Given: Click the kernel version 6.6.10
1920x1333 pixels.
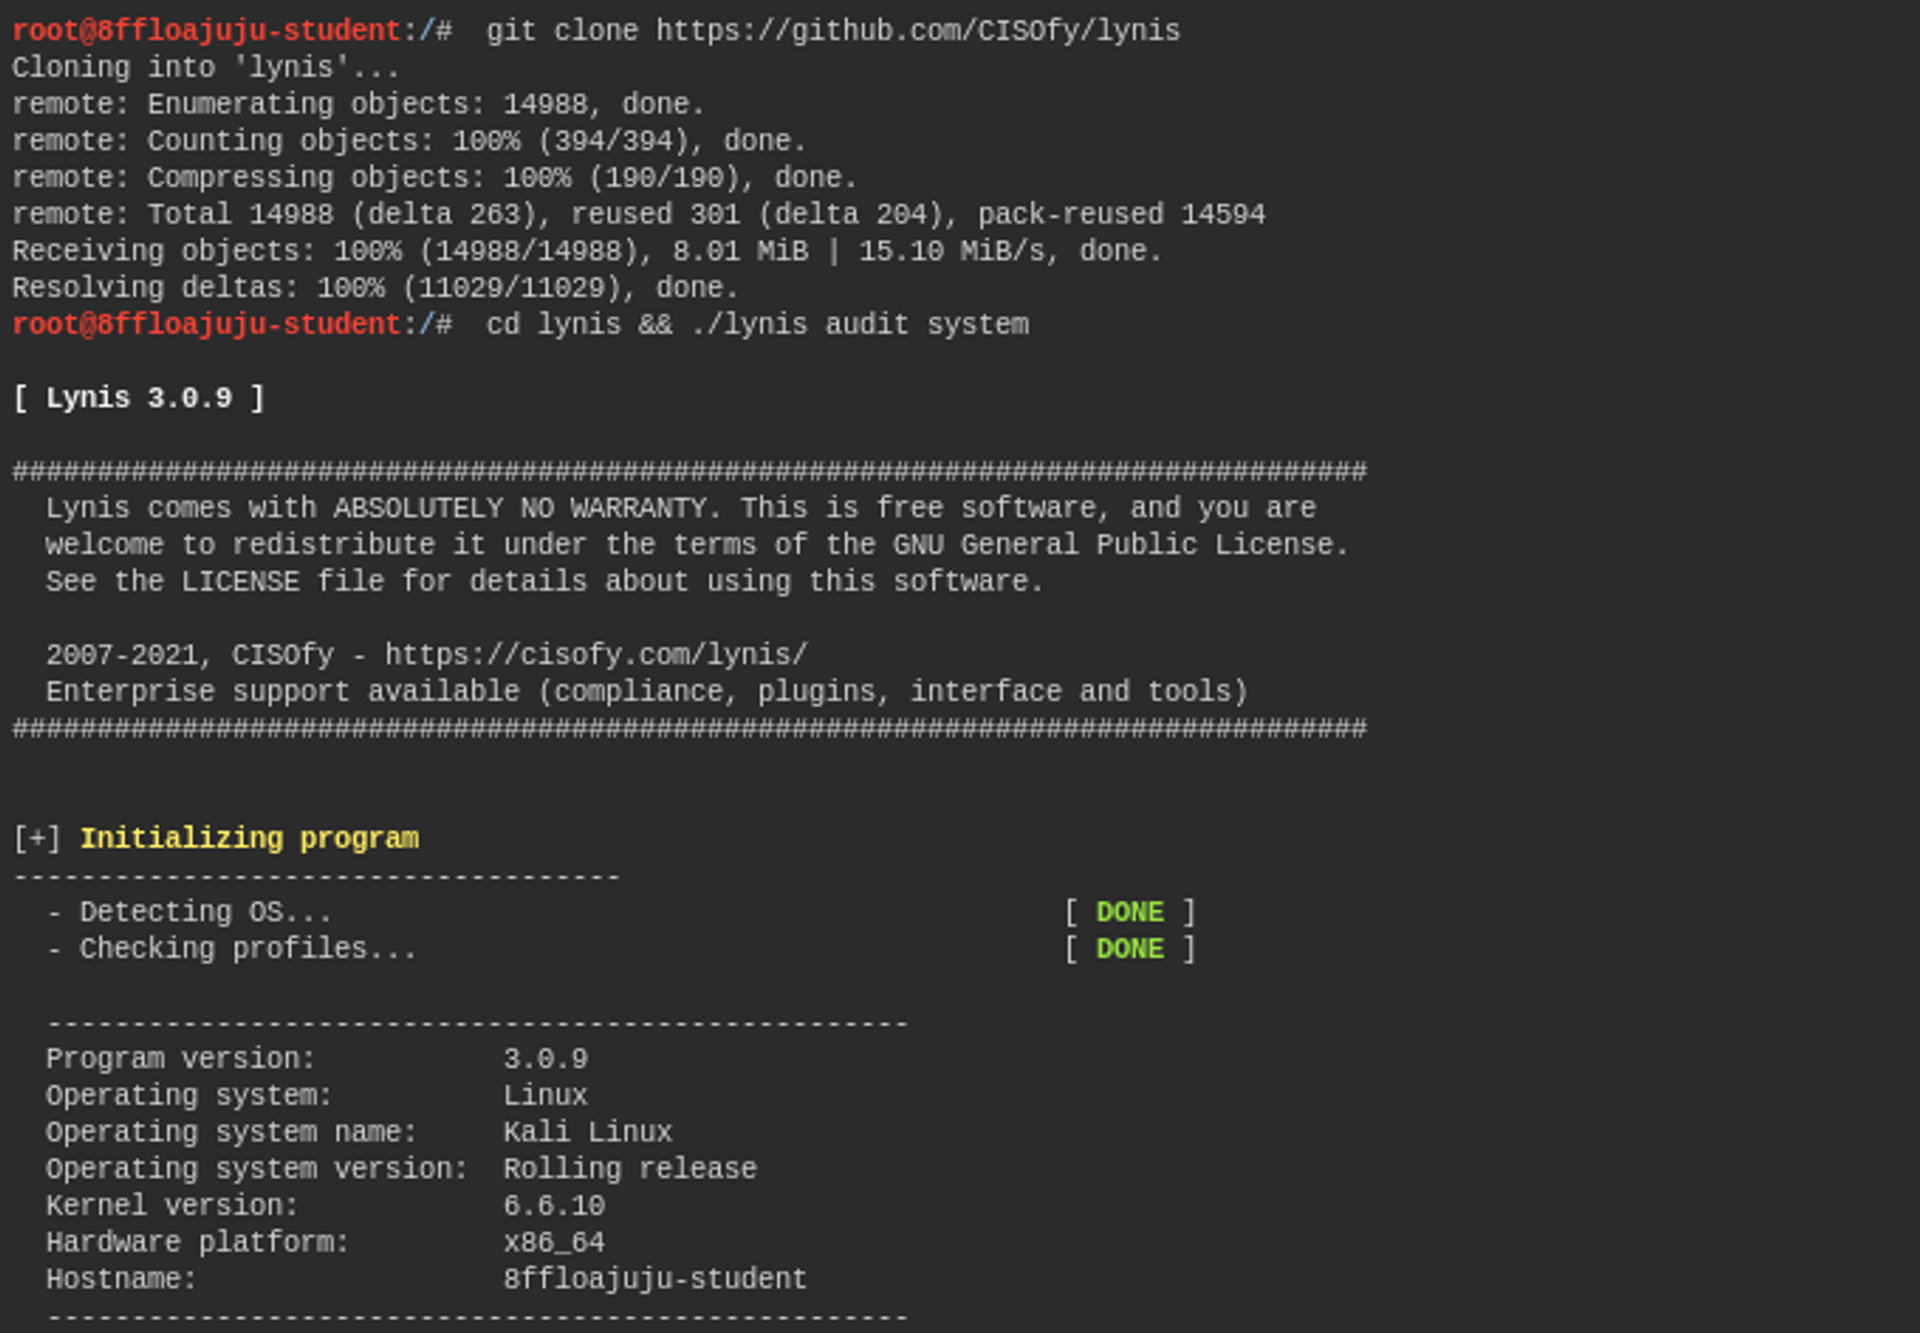Looking at the screenshot, I should pos(553,1206).
